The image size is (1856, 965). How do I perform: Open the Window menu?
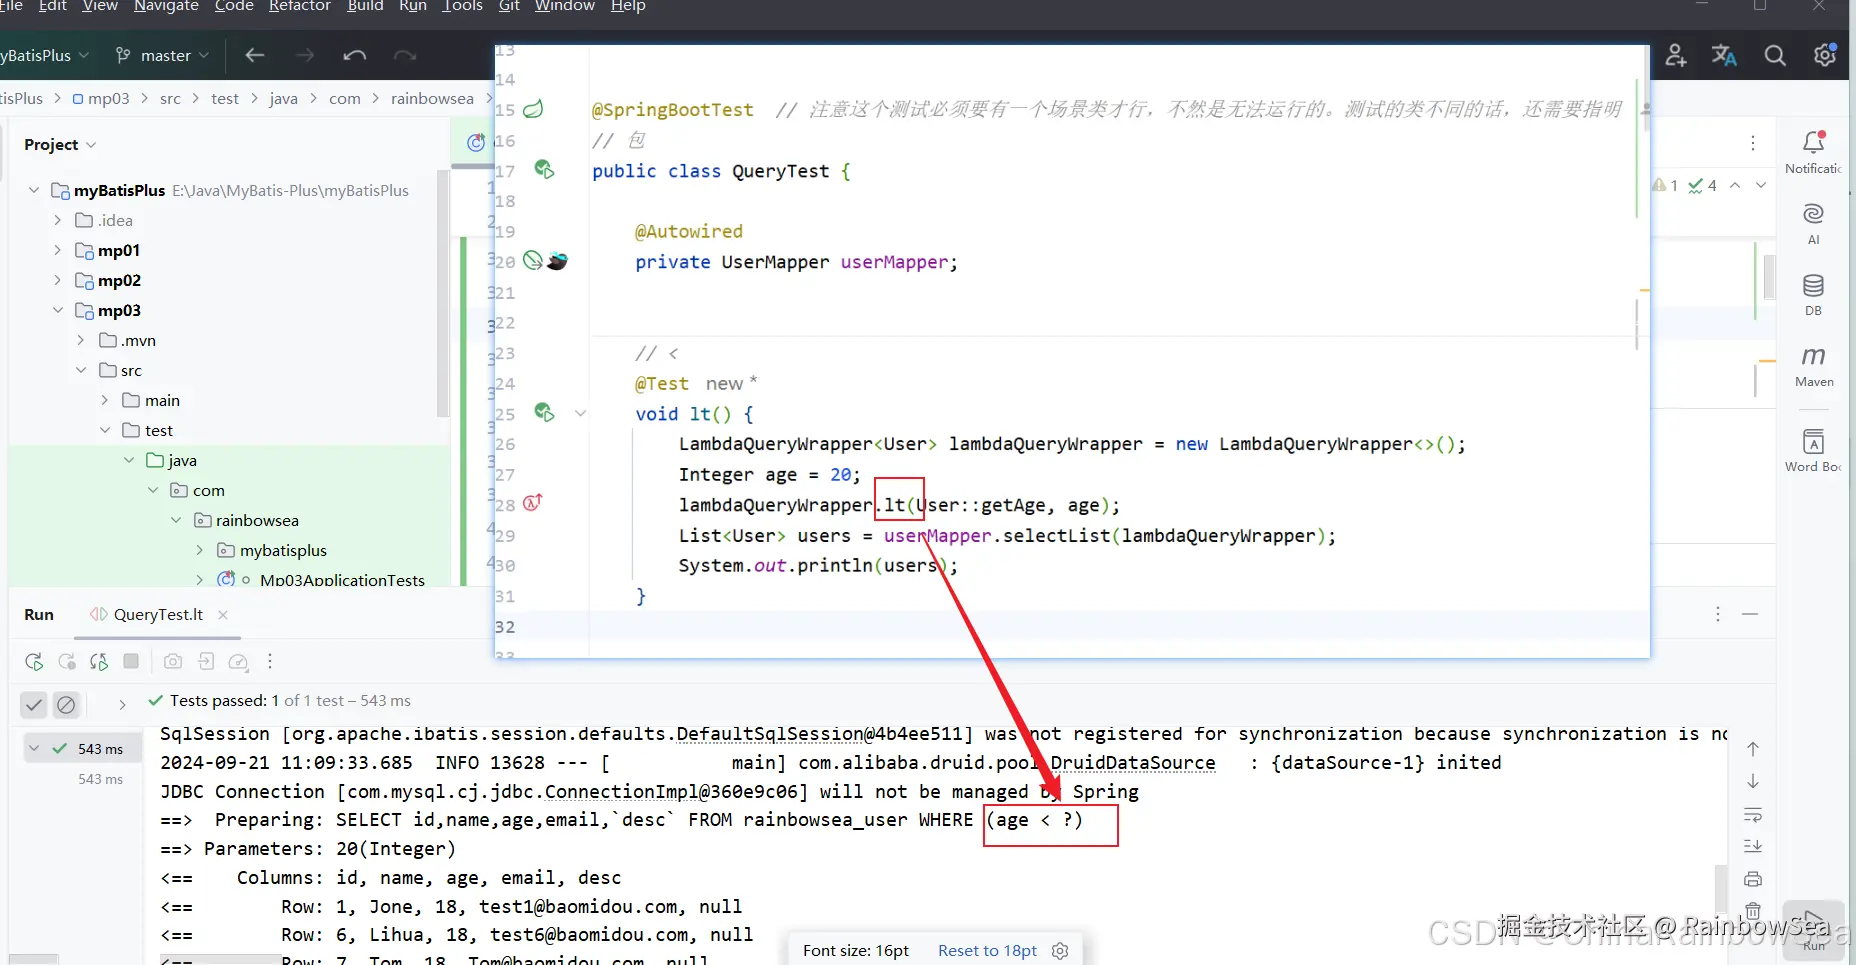click(x=565, y=7)
